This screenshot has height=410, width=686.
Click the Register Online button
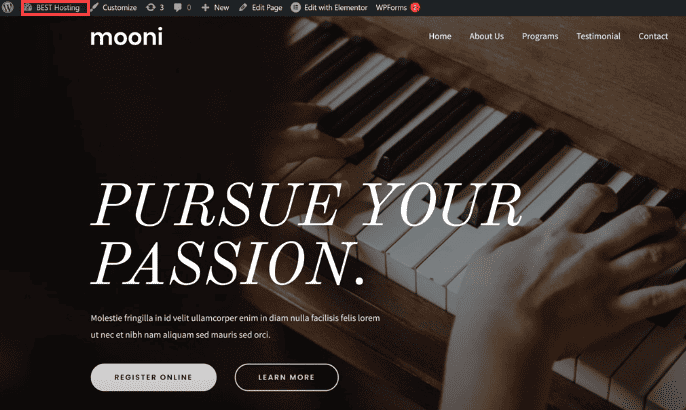[154, 377]
